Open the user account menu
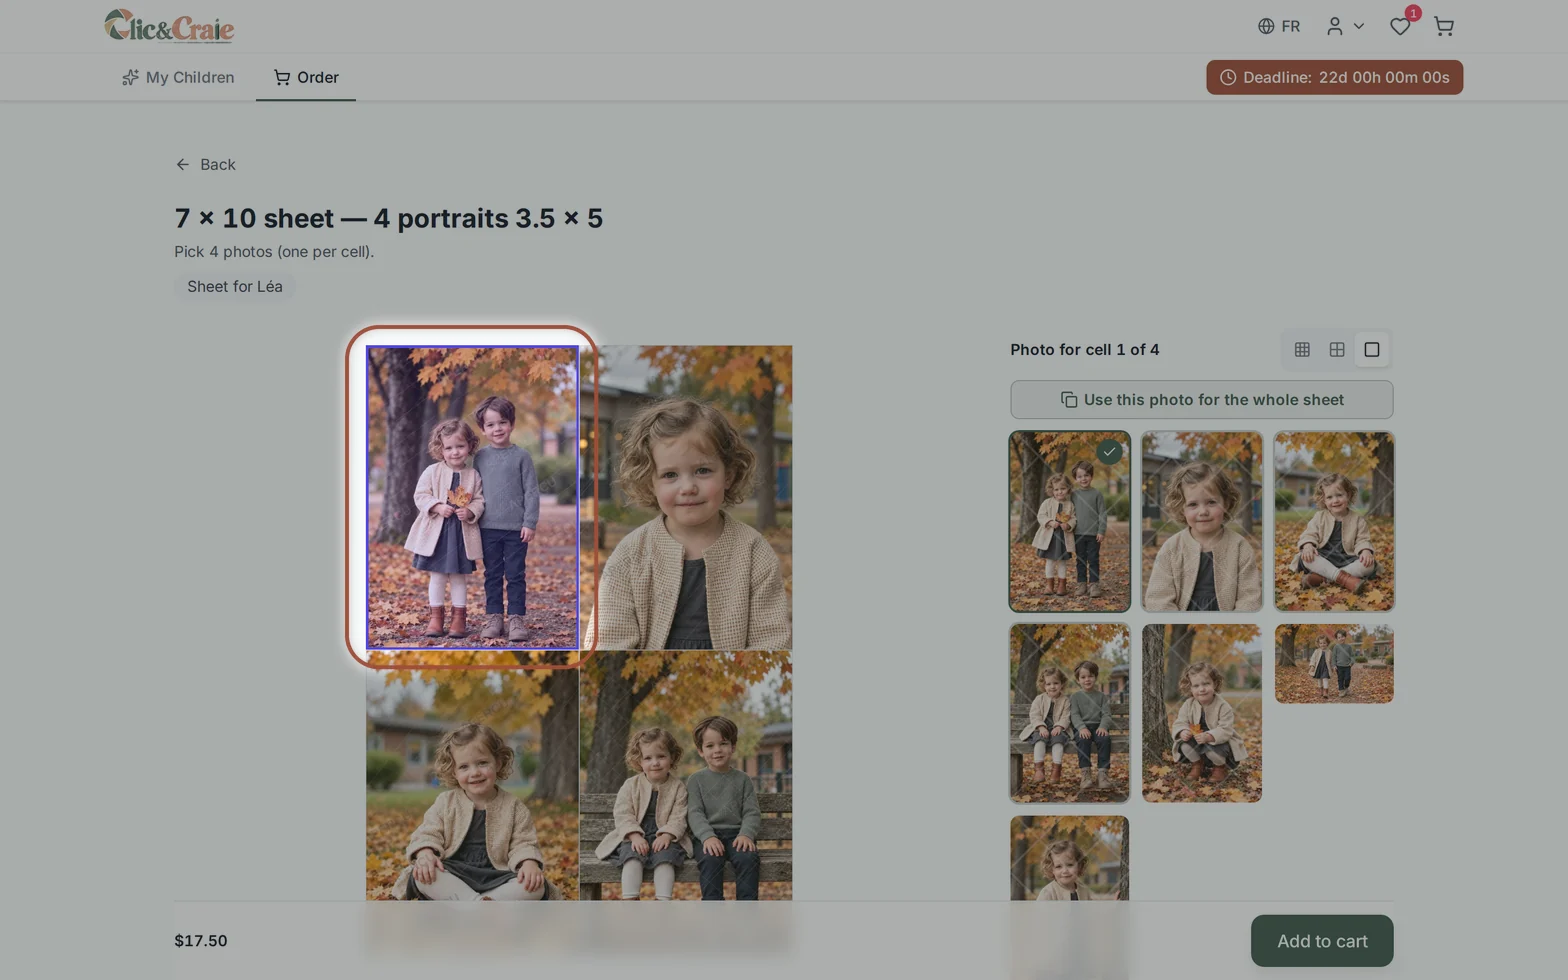 [x=1345, y=26]
